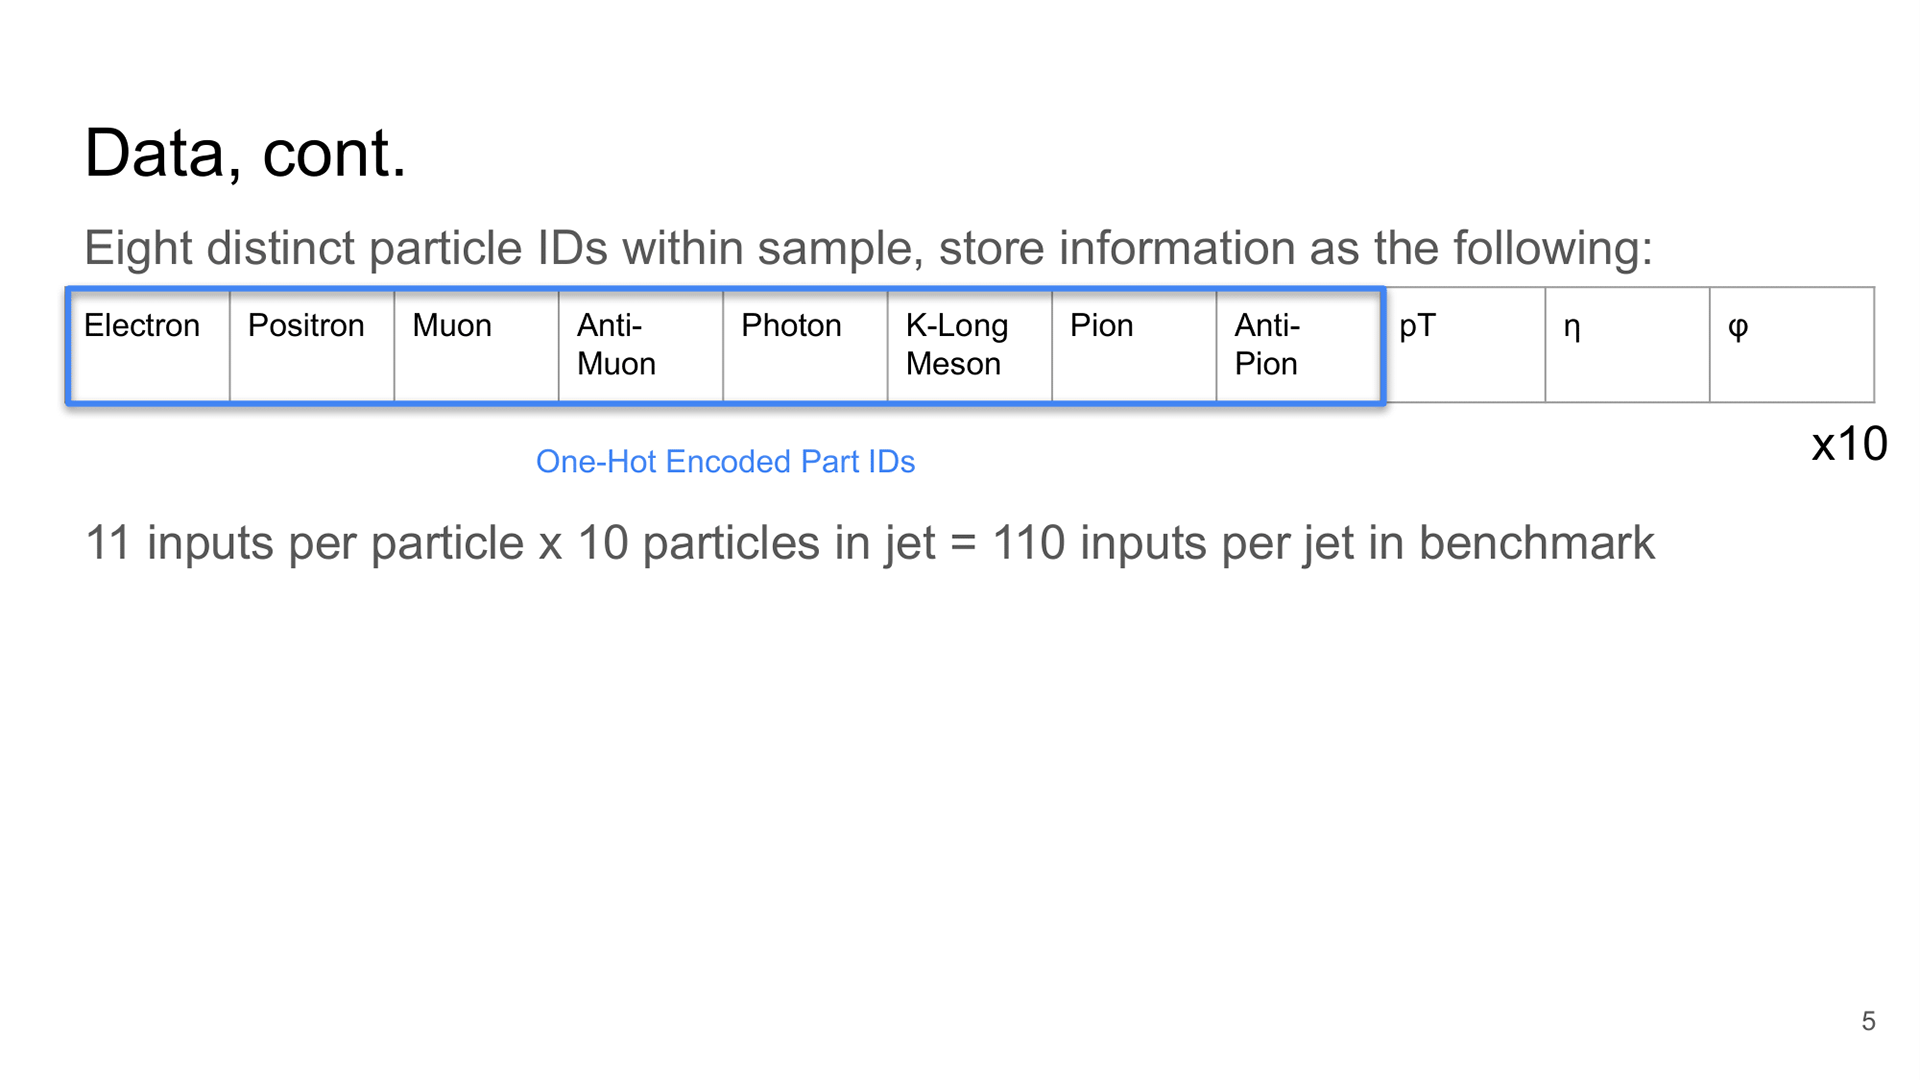This screenshot has height=1080, width=1920.
Task: Click the '11 inputs per particle' sentence
Action: [870, 543]
